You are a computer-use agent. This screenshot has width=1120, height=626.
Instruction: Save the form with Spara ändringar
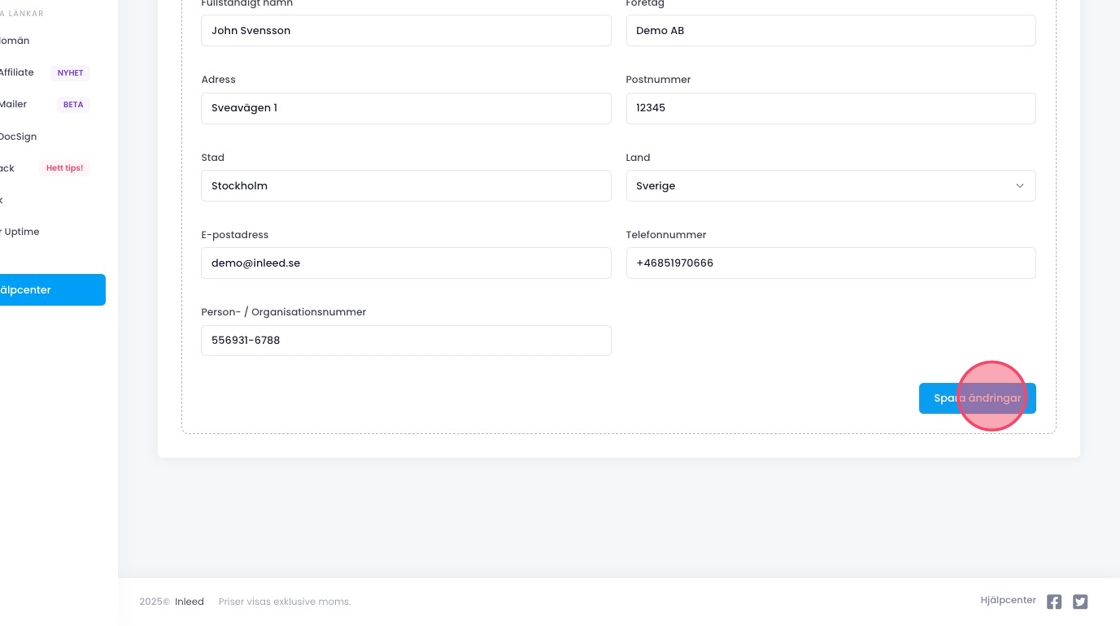[976, 398]
